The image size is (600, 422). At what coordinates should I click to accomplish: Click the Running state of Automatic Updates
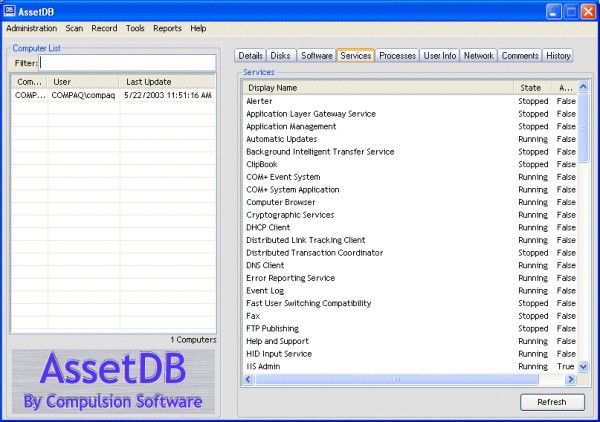[533, 139]
